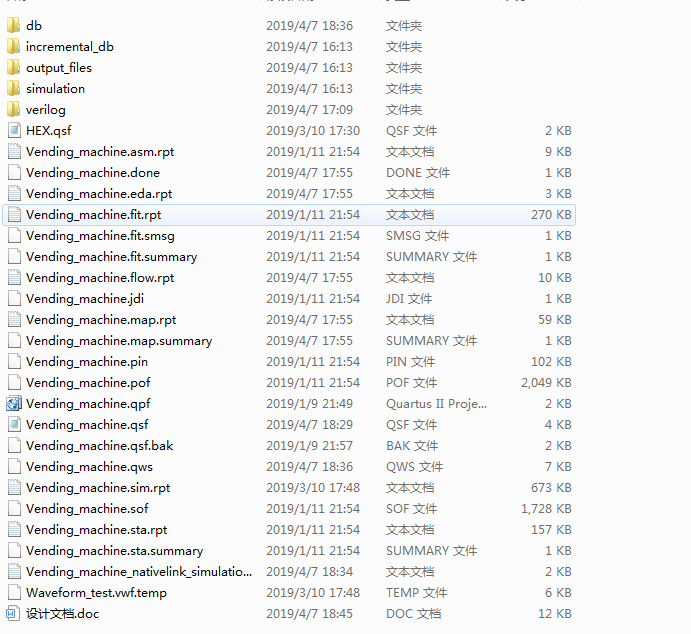Click the Vending_machine.sim.rpt file icon
Viewport: 691px width, 634px height.
(14, 487)
